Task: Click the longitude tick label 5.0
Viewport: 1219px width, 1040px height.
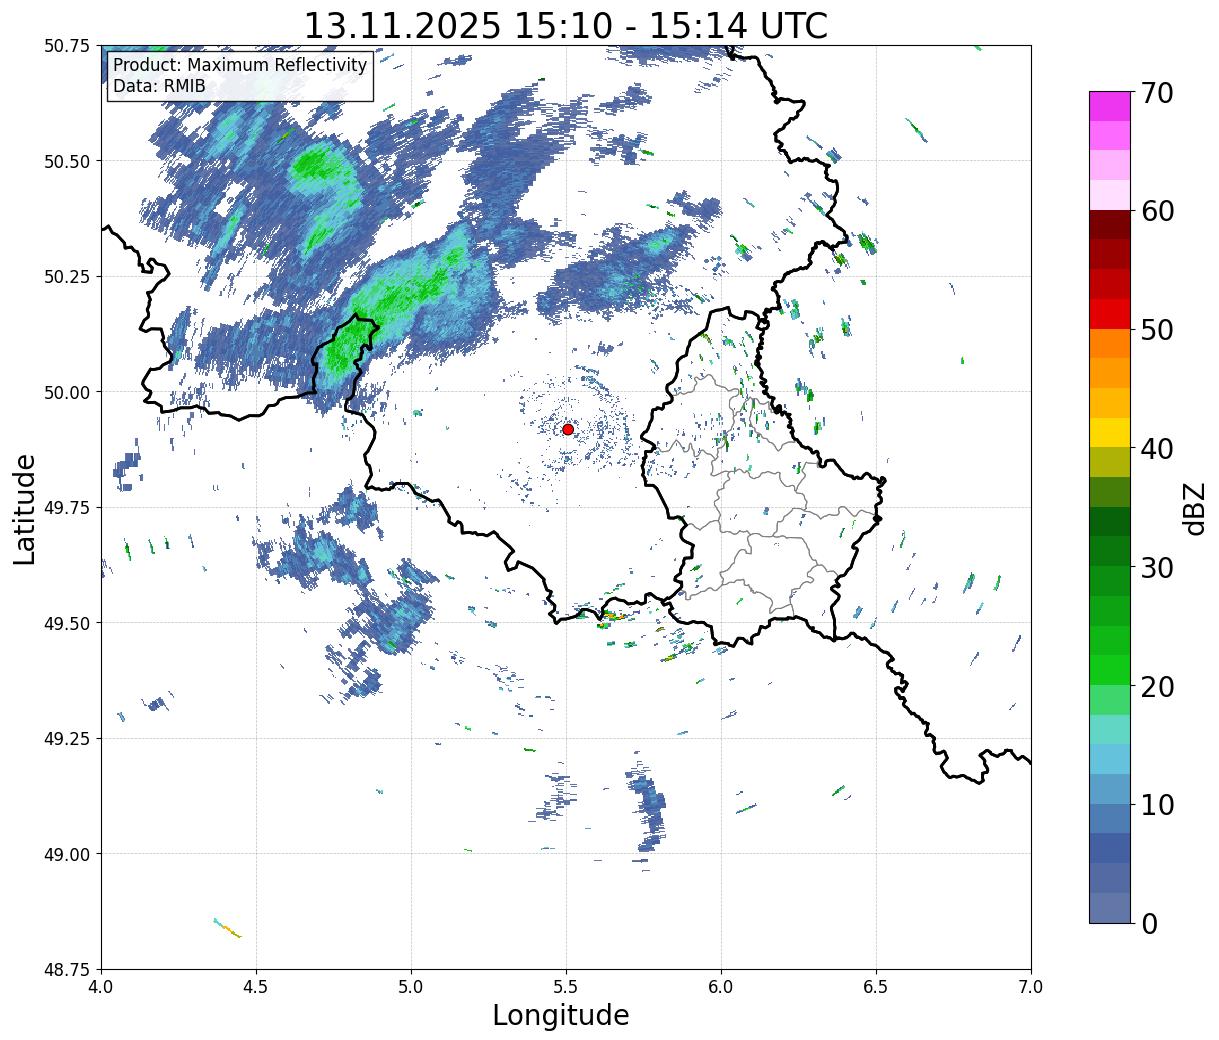Action: (x=411, y=987)
